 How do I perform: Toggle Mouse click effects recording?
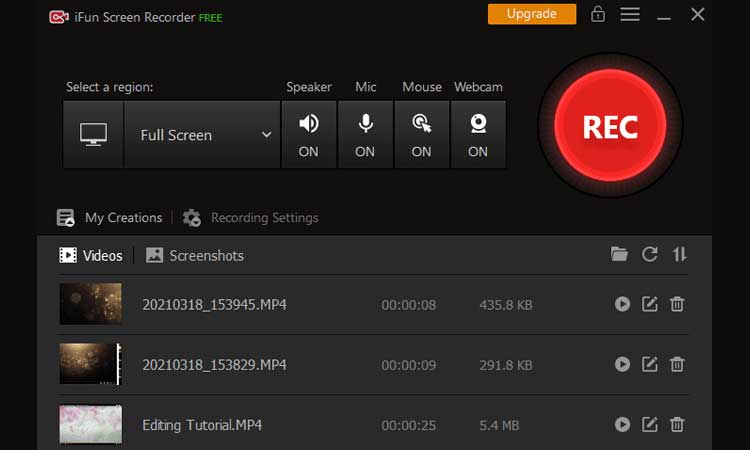(421, 134)
